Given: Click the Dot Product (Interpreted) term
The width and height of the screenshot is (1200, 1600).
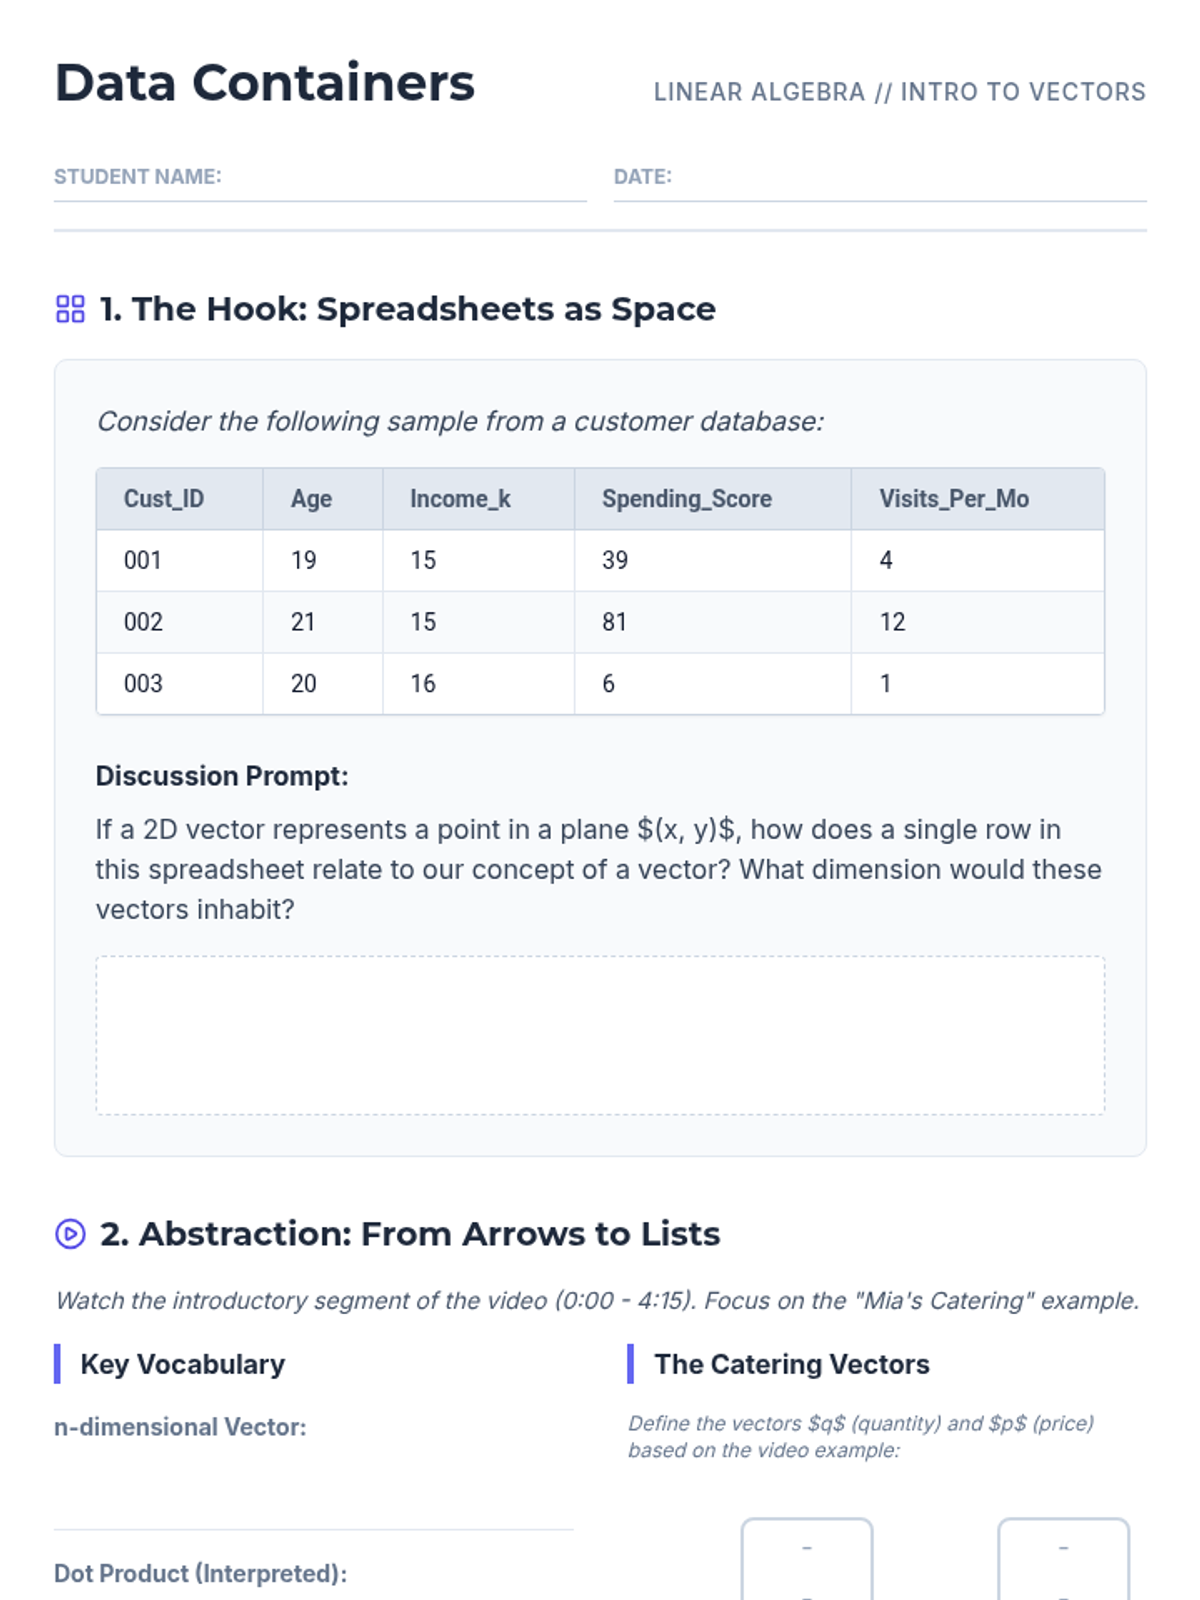Looking at the screenshot, I should [200, 1573].
